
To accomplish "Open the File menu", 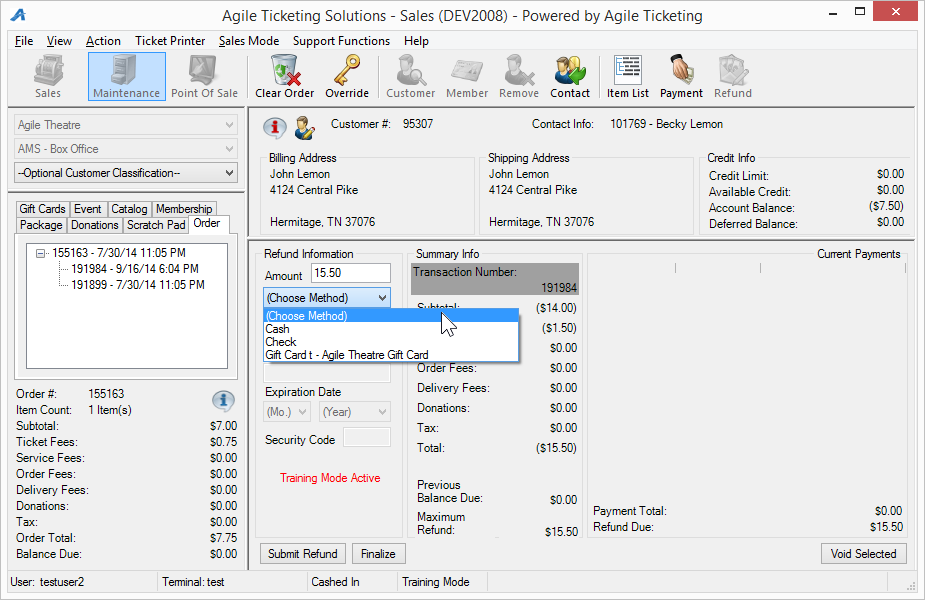I will click(24, 41).
